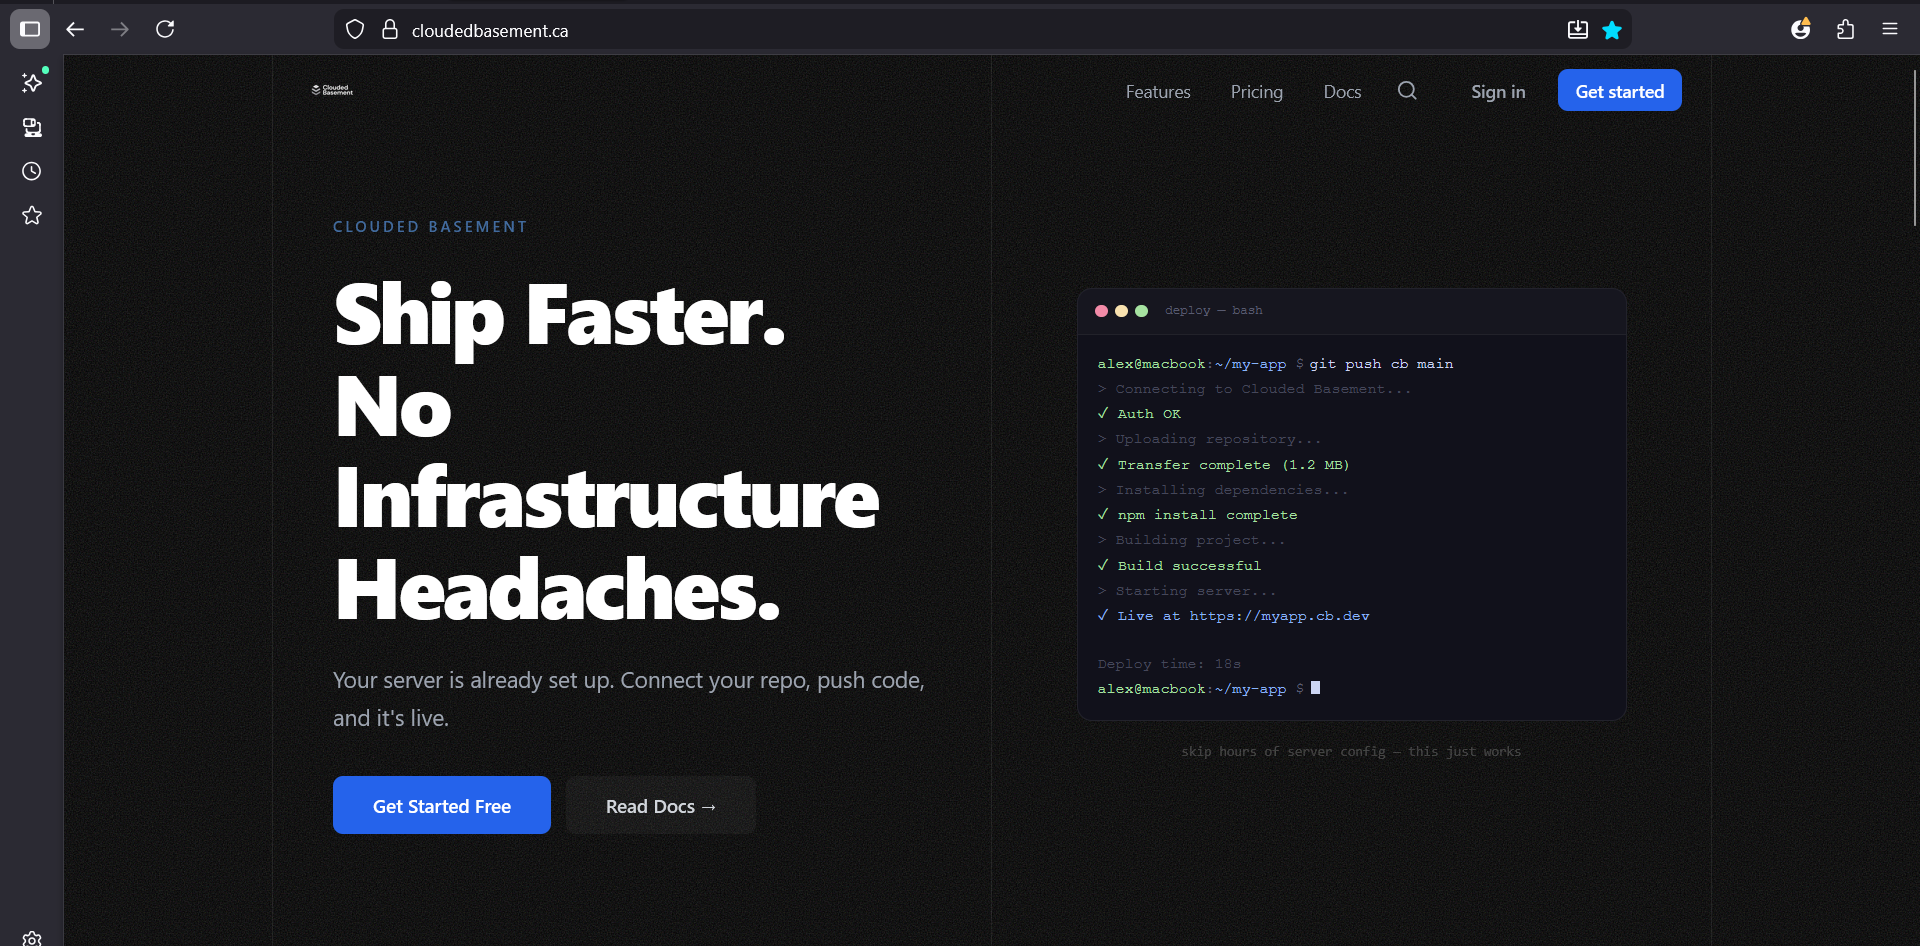Open the Features nav item
Image resolution: width=1920 pixels, height=946 pixels.
1157,92
